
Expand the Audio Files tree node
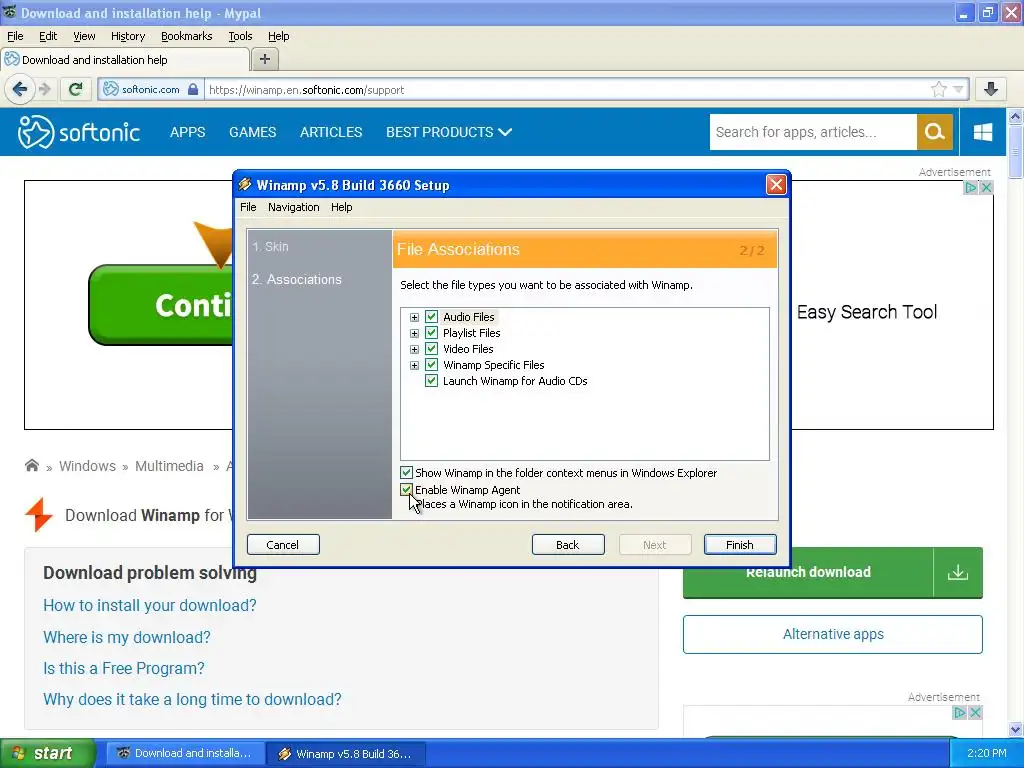(414, 317)
